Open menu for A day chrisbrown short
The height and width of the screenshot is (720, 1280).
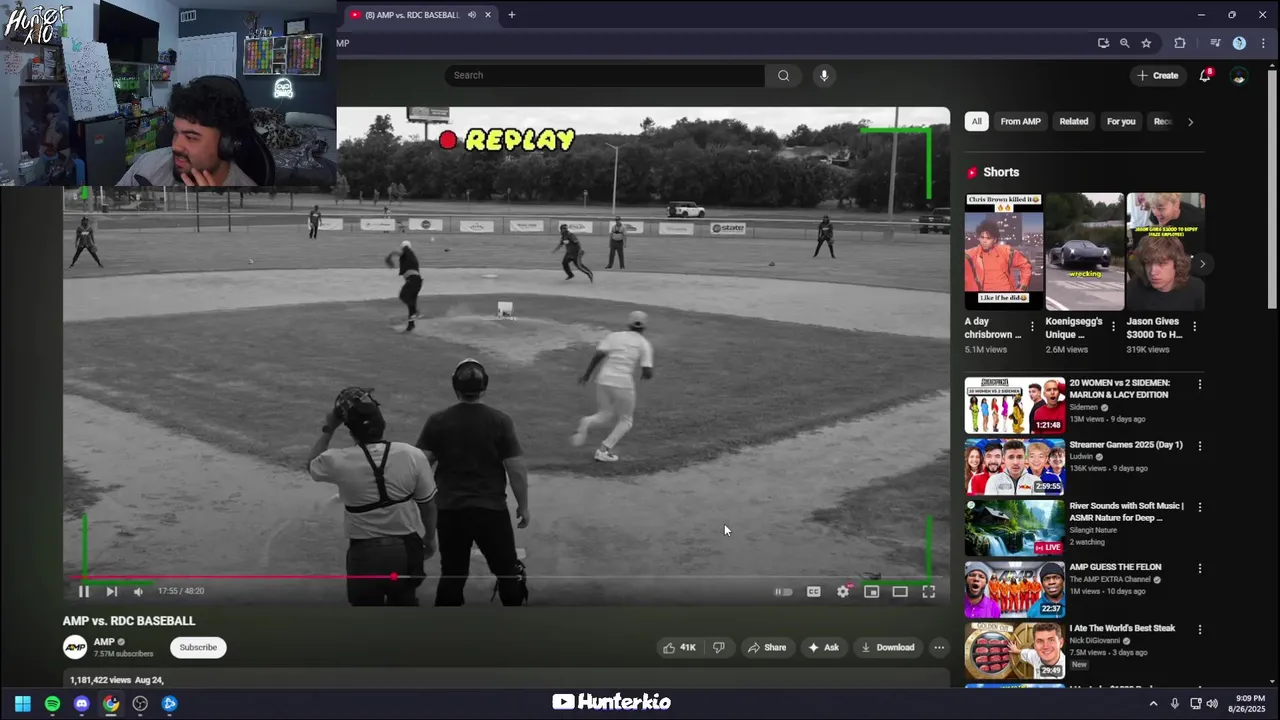[1032, 327]
